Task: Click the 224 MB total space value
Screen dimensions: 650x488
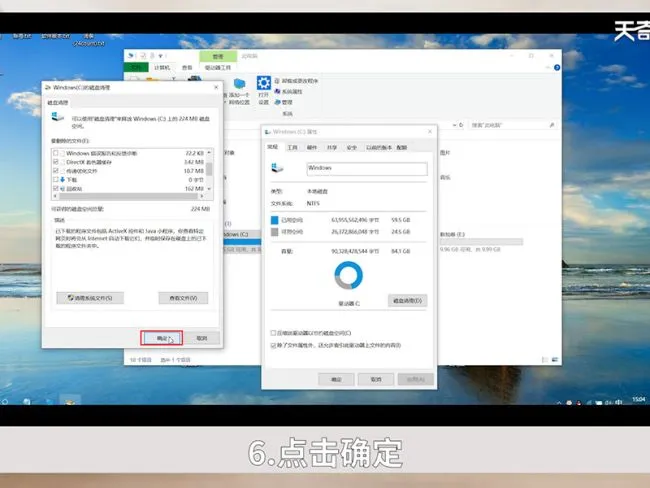Action: (x=200, y=209)
